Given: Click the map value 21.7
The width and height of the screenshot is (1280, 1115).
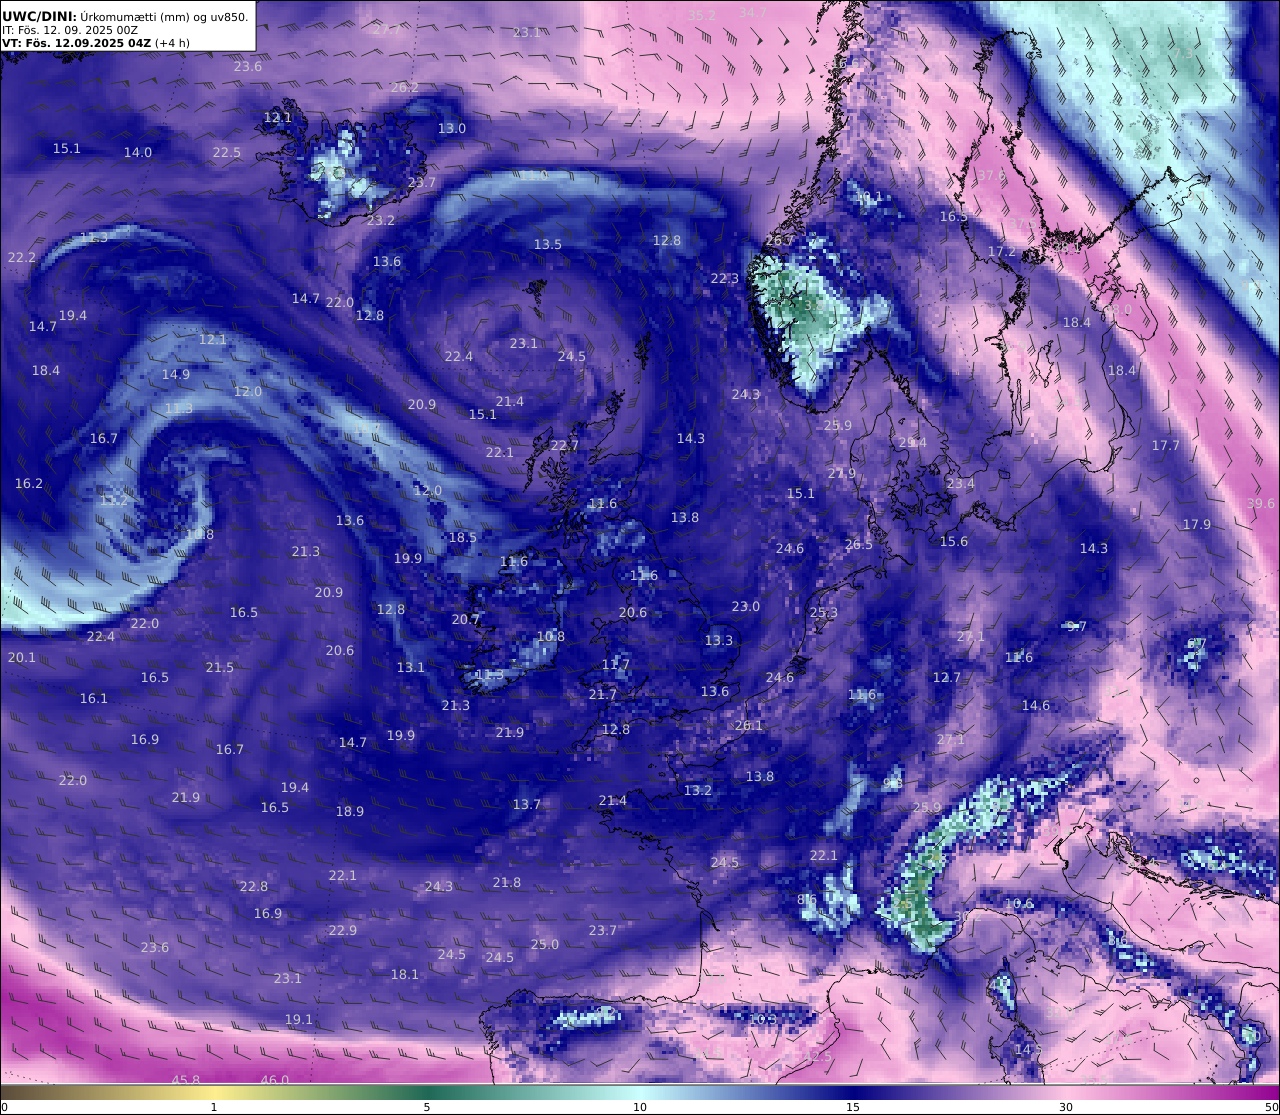Looking at the screenshot, I should pyautogui.click(x=603, y=695).
